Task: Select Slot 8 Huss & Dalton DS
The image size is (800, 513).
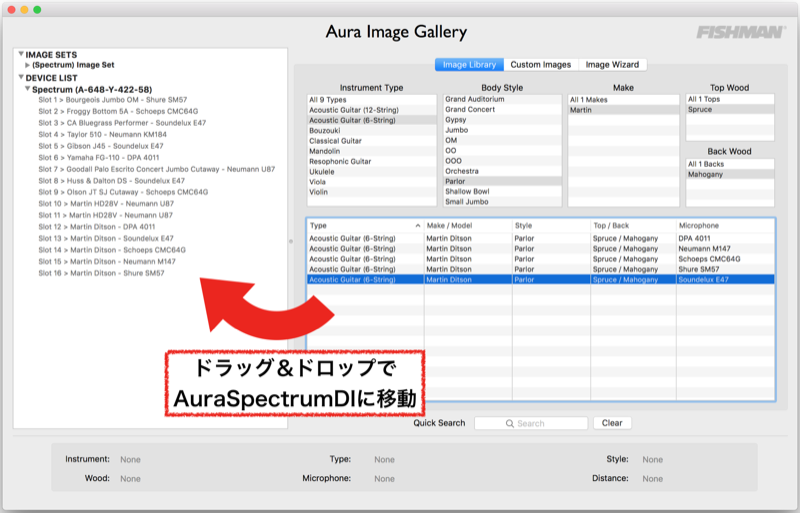Action: coord(111,181)
